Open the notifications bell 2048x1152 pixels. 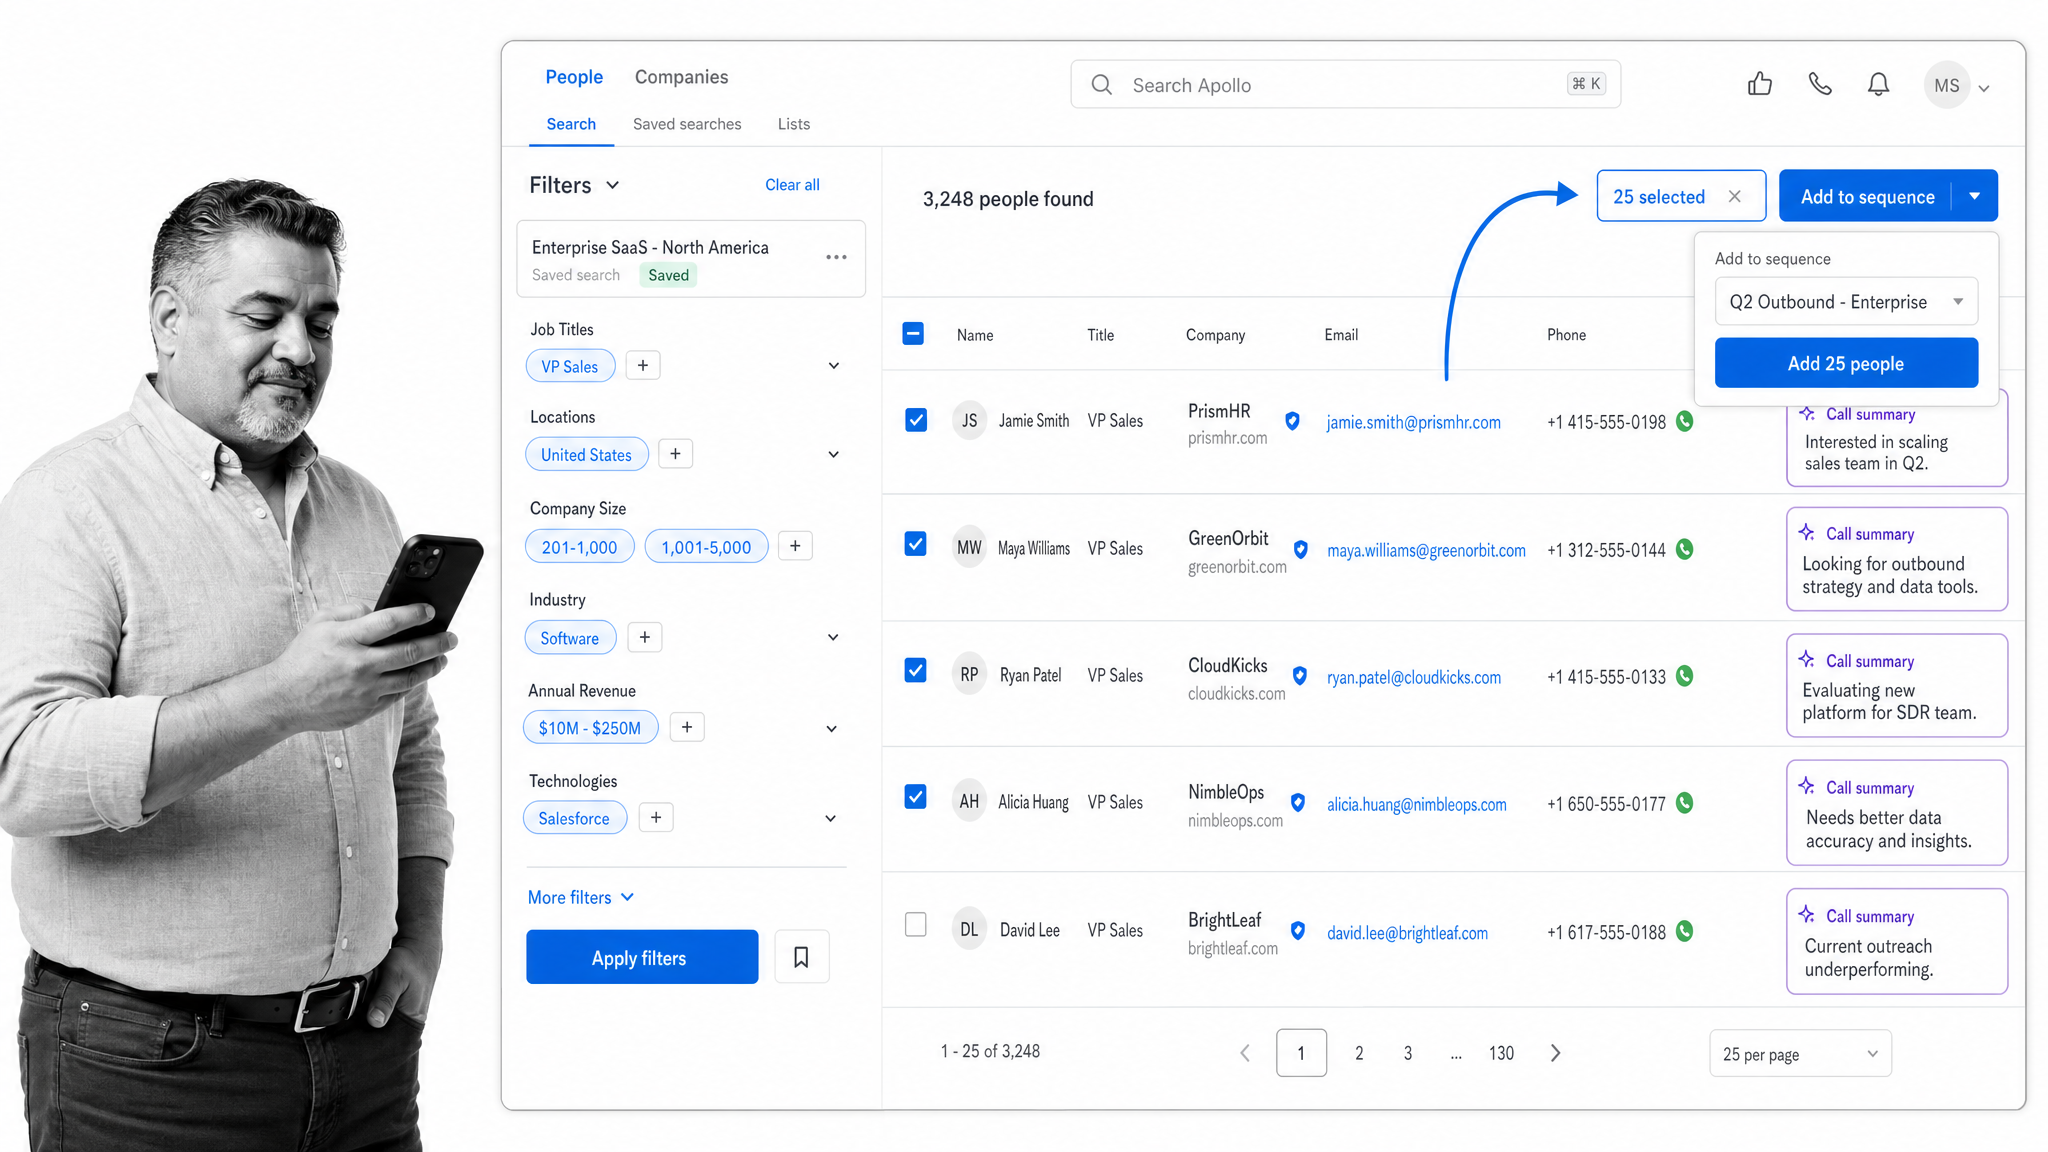click(x=1879, y=84)
